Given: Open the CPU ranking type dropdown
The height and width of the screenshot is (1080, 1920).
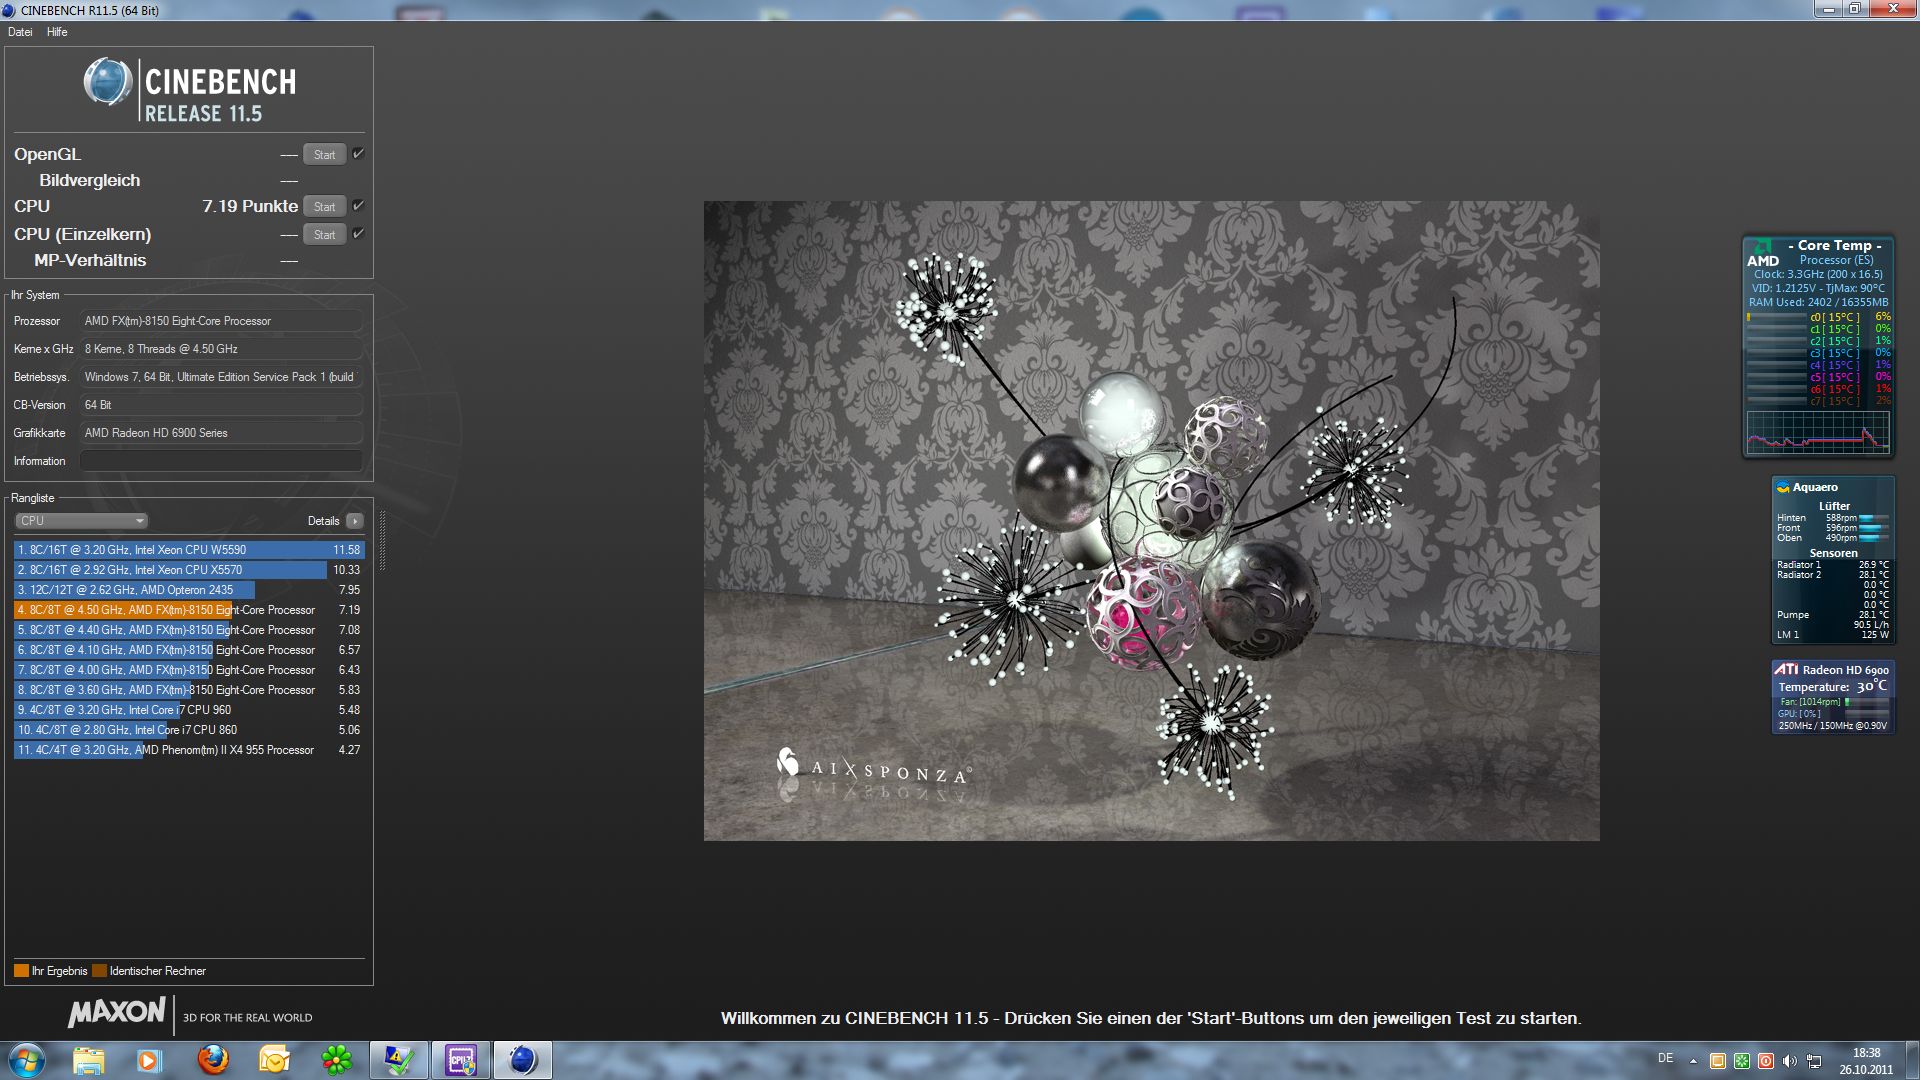Looking at the screenshot, I should pos(82,521).
